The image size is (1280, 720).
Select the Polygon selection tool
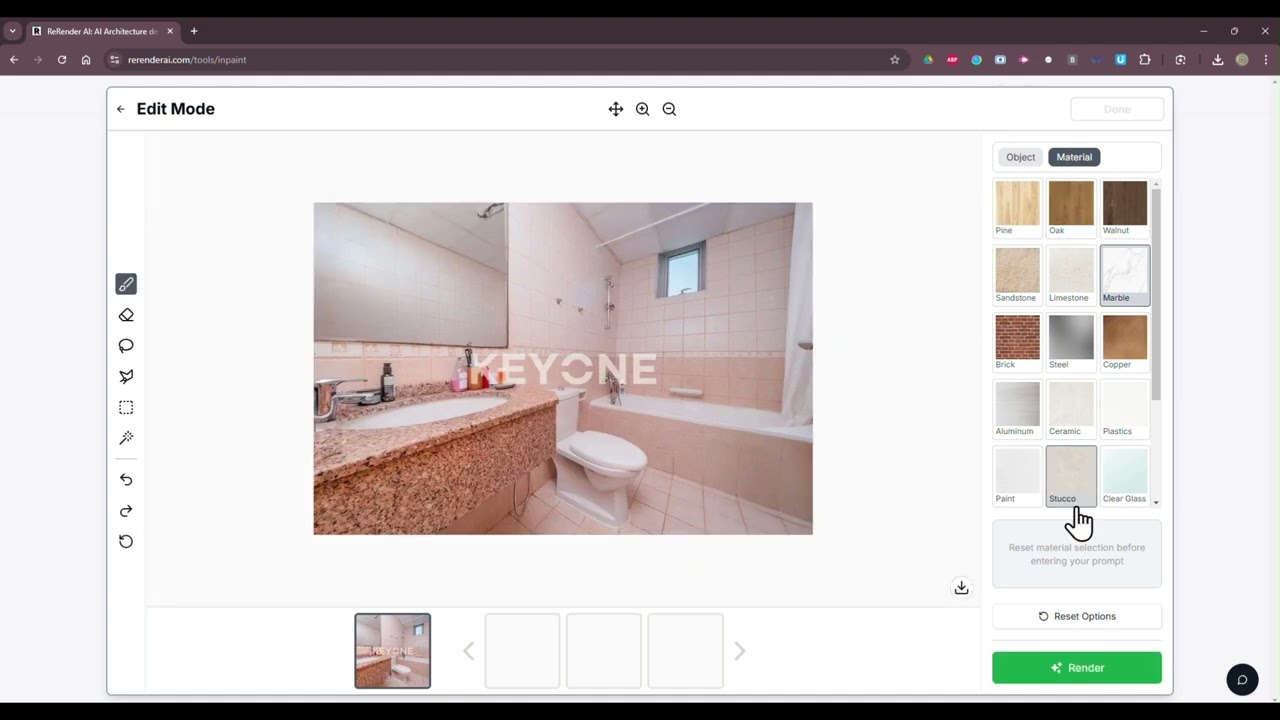click(x=126, y=376)
